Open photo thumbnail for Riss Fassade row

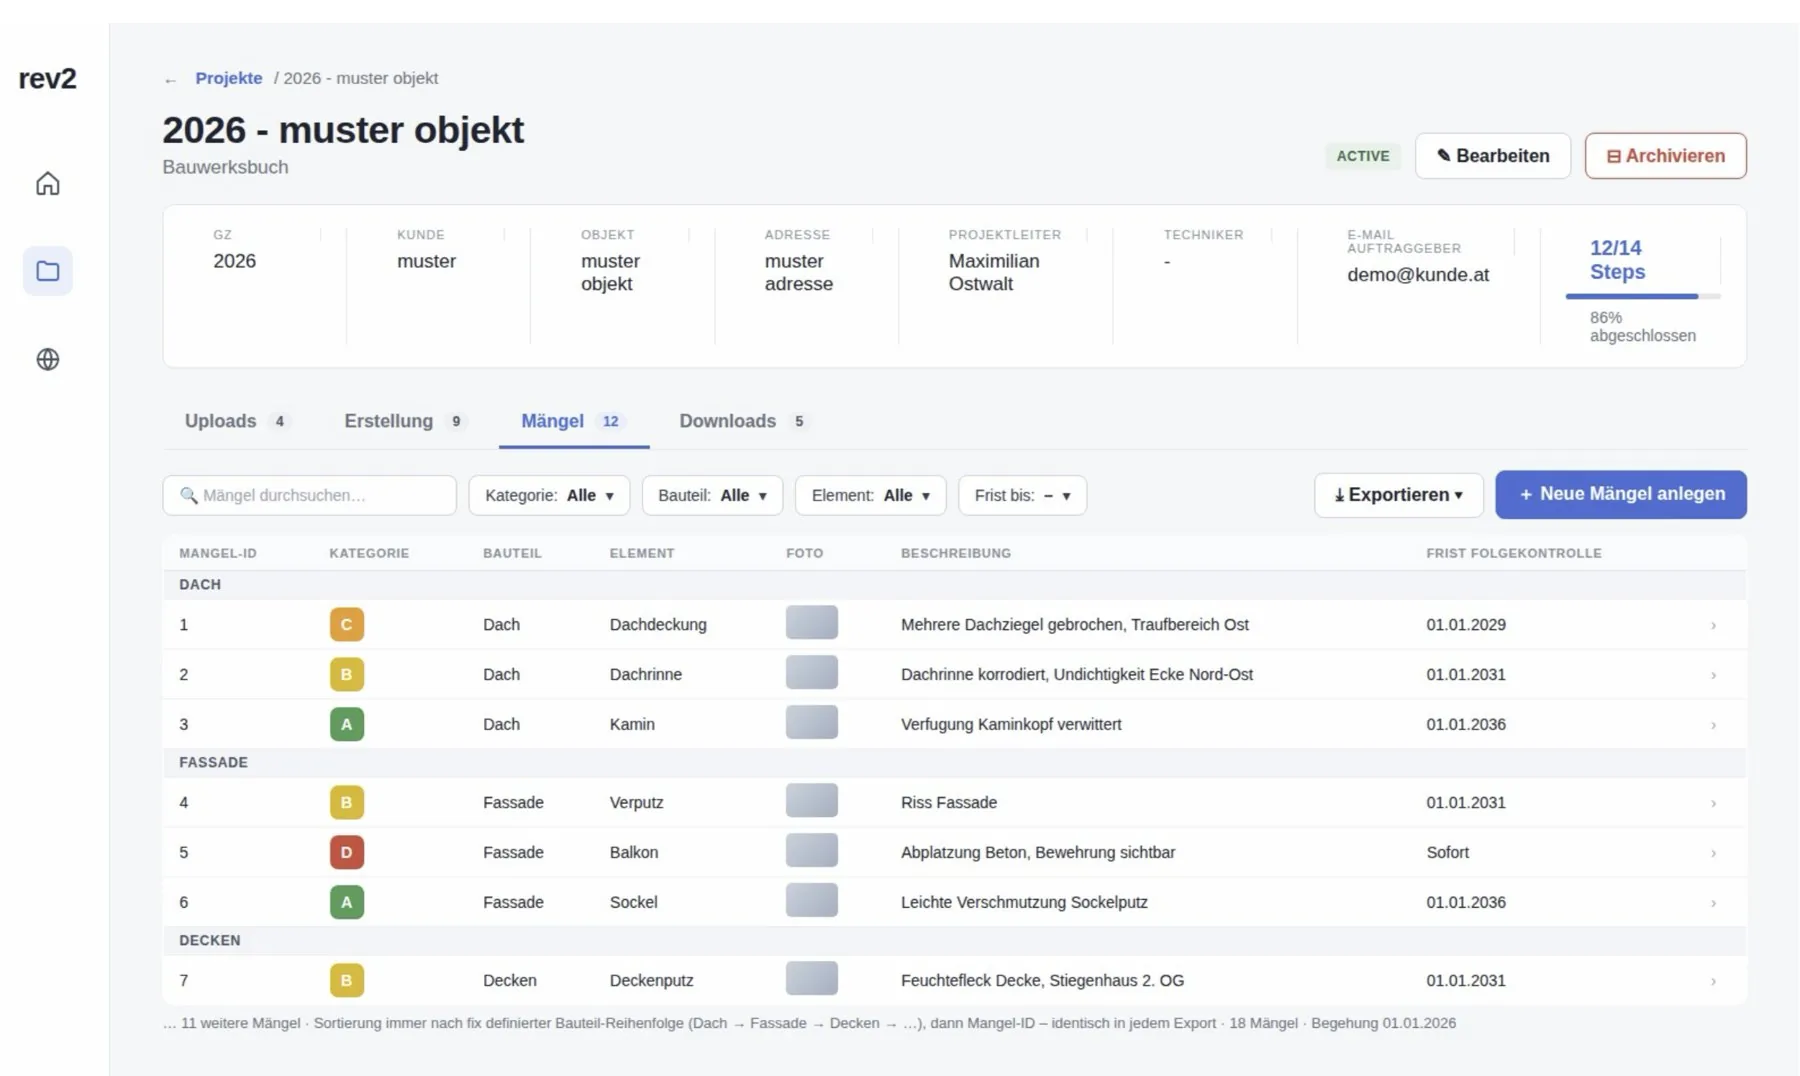pyautogui.click(x=811, y=801)
